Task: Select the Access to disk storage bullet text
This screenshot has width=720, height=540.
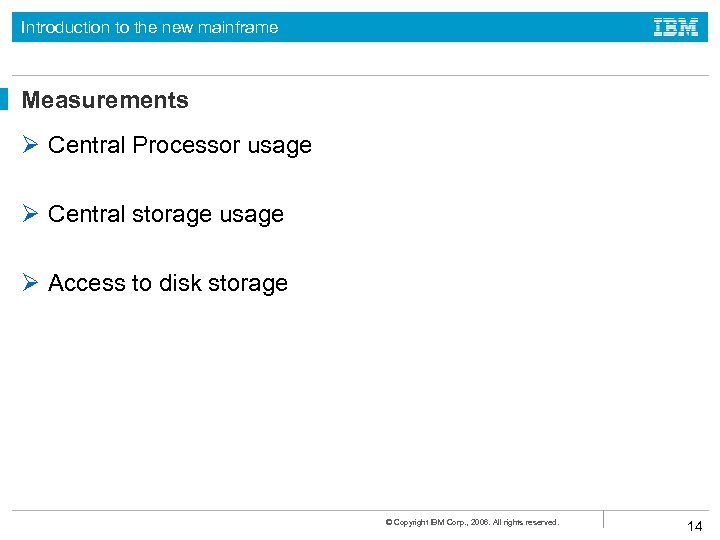Action: pos(168,283)
